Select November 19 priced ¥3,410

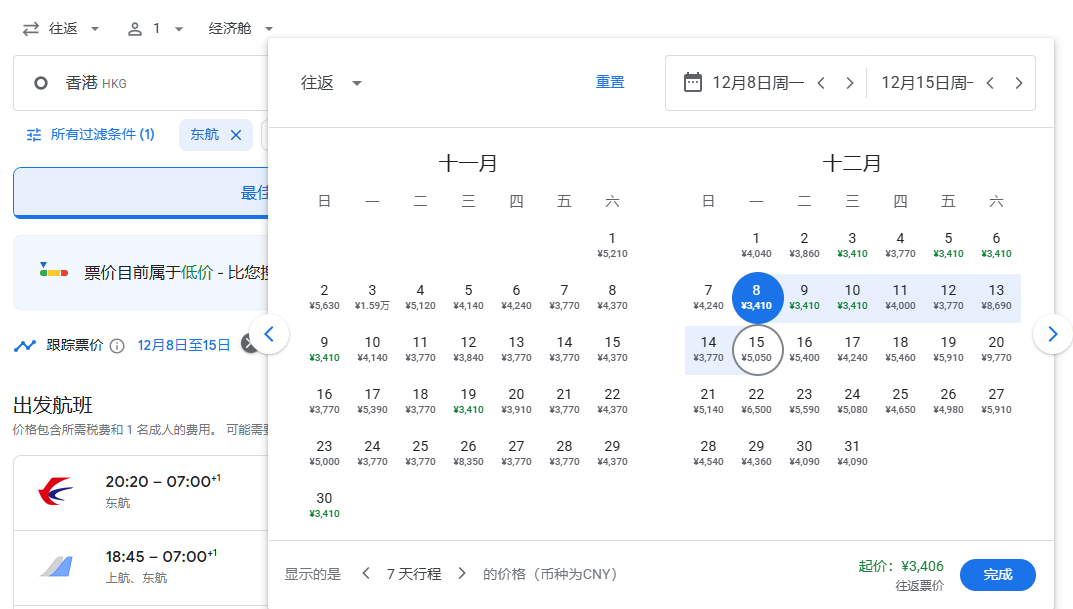(468, 401)
